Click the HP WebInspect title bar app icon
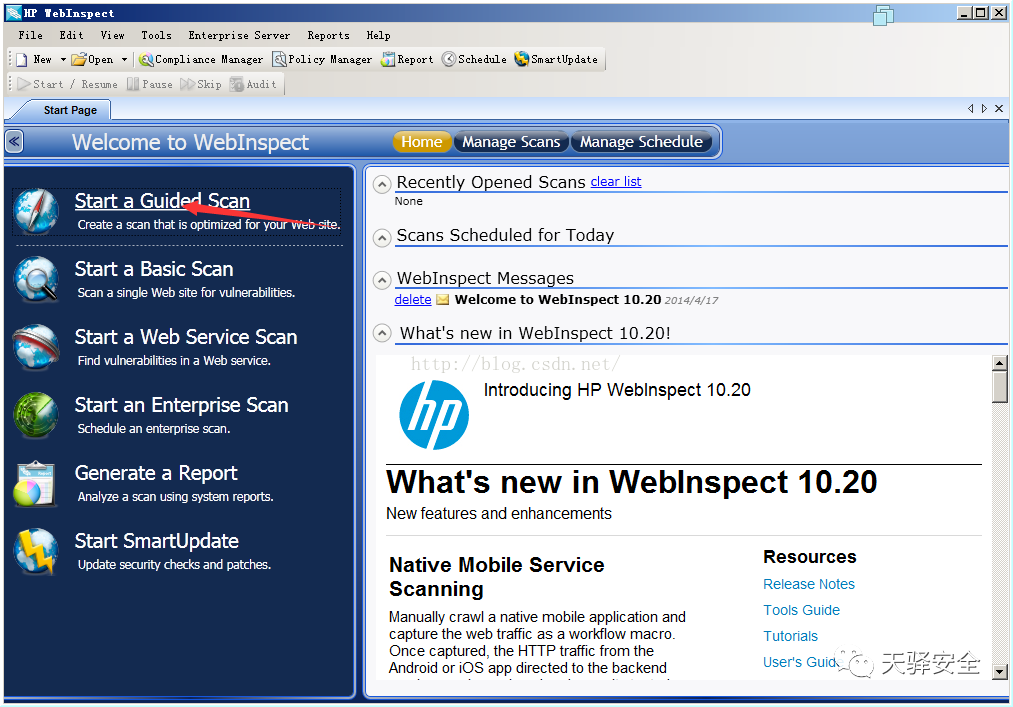 pyautogui.click(x=14, y=13)
